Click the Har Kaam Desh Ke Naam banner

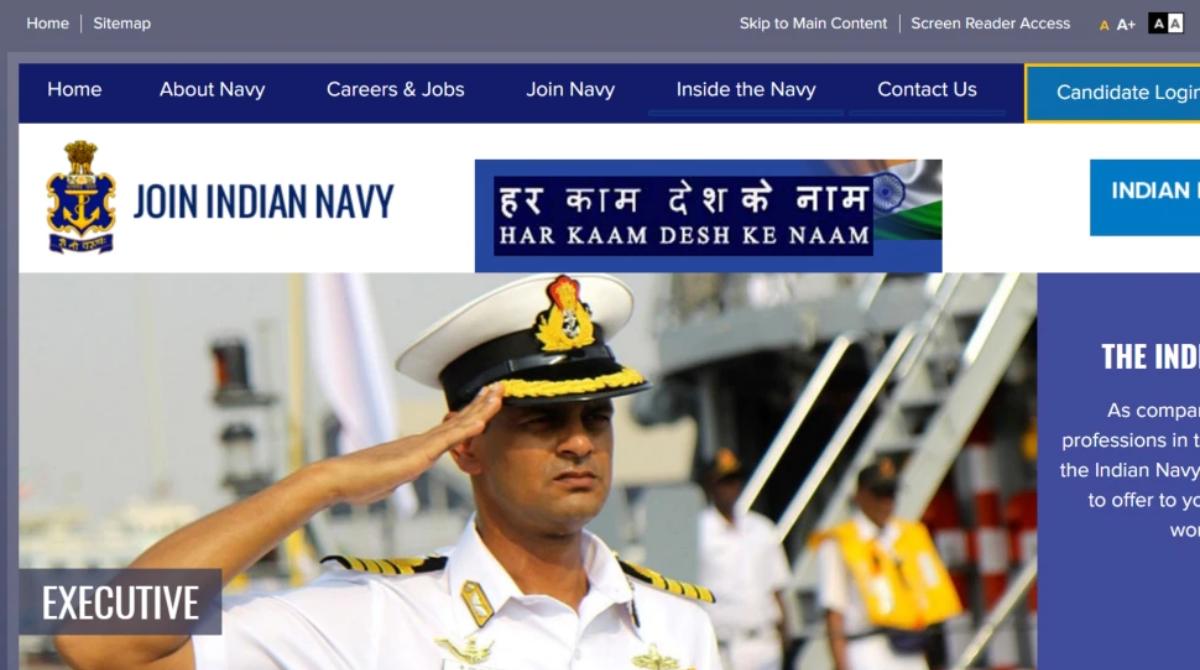(x=708, y=215)
